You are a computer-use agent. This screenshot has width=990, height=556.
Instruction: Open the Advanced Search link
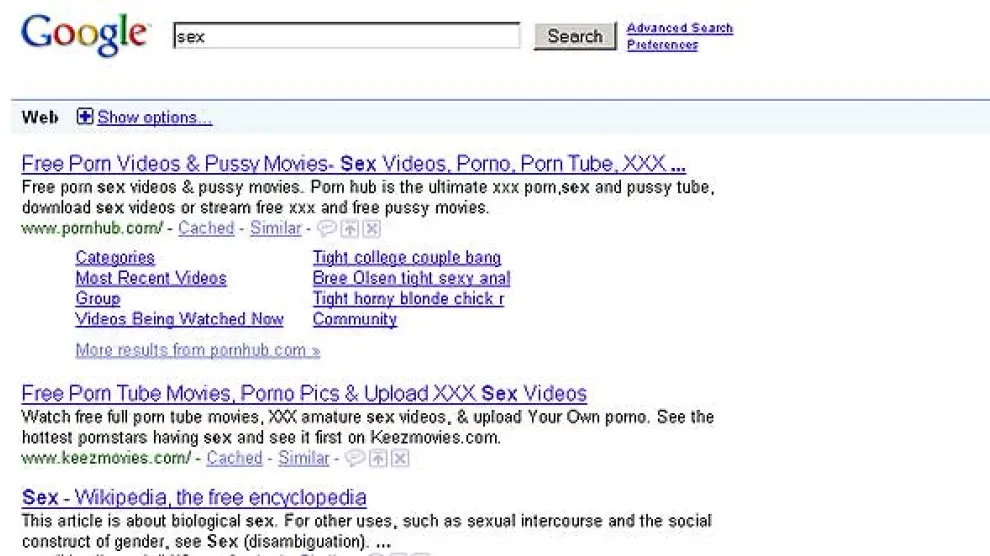point(679,28)
